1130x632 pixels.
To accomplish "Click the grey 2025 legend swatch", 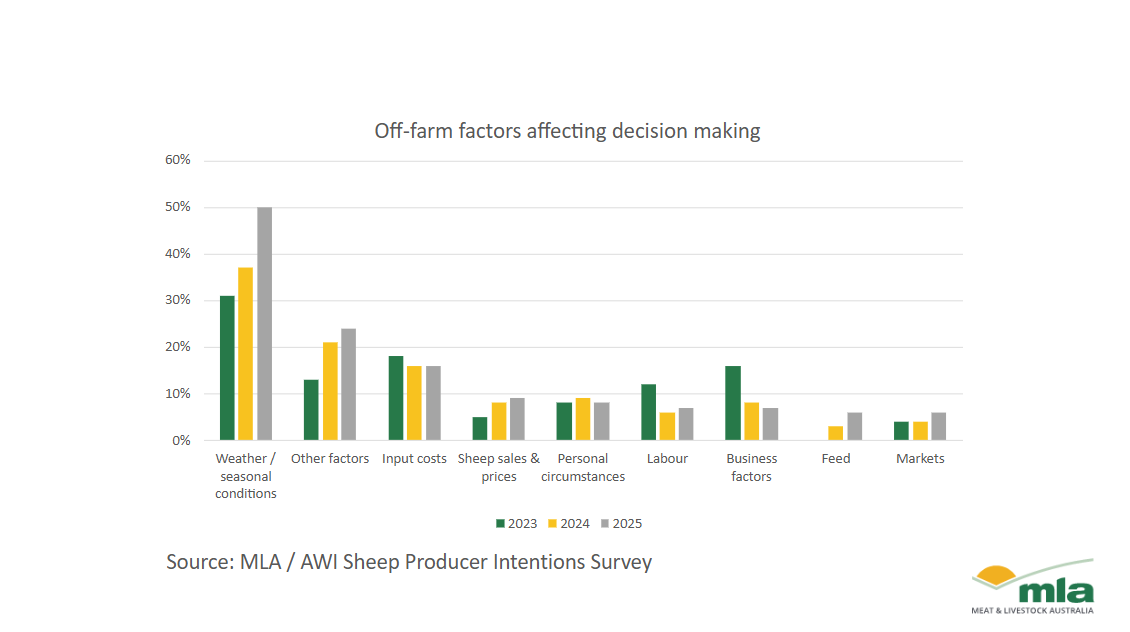I will (605, 524).
